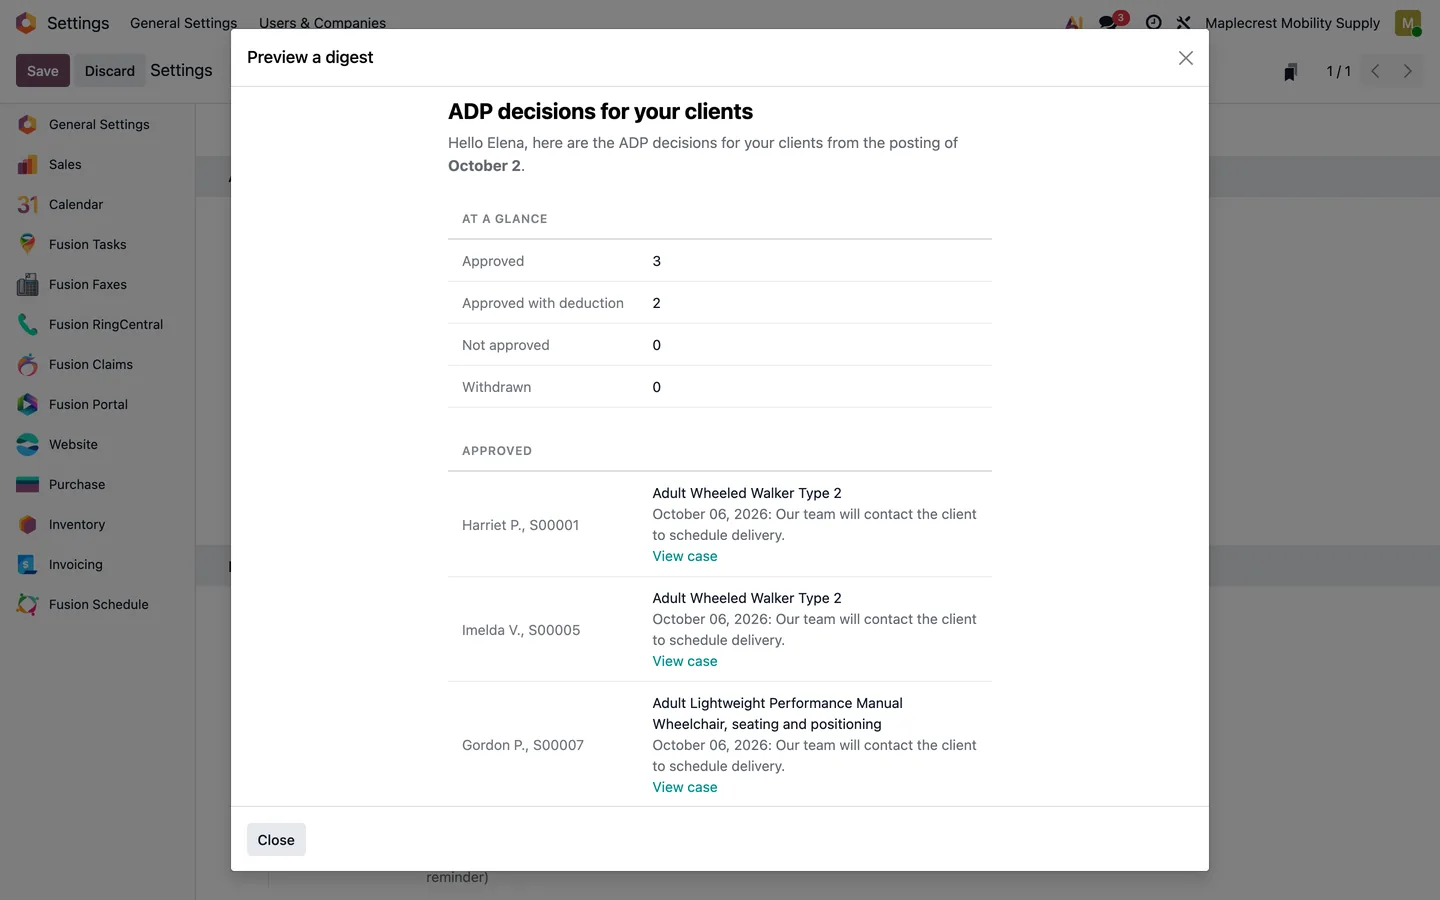Click the Close button in the dialog footer

click(x=276, y=840)
